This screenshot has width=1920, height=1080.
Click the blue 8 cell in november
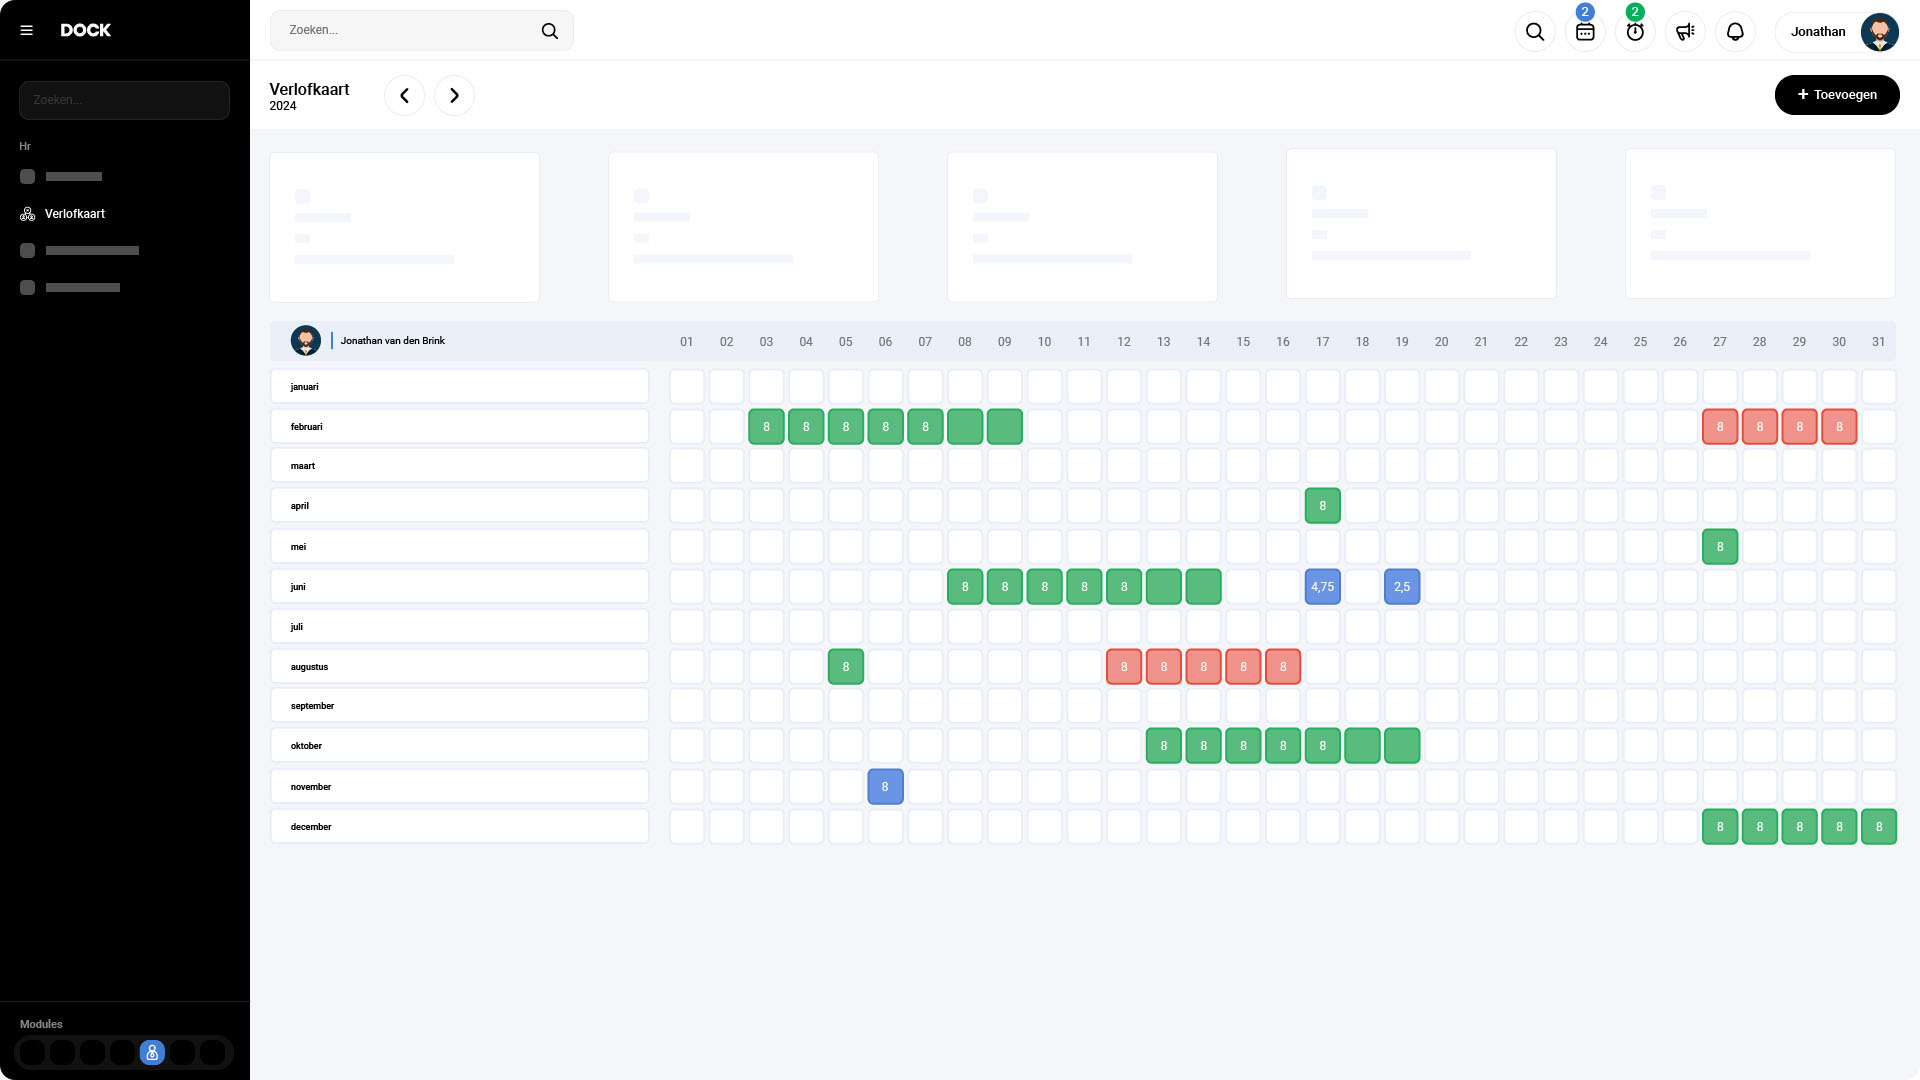pos(885,787)
